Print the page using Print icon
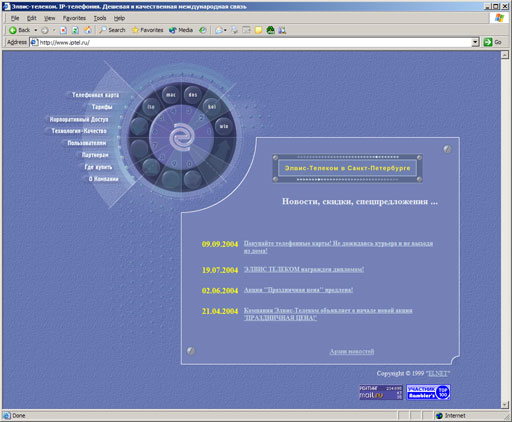512x422 pixels. pyautogui.click(x=235, y=30)
